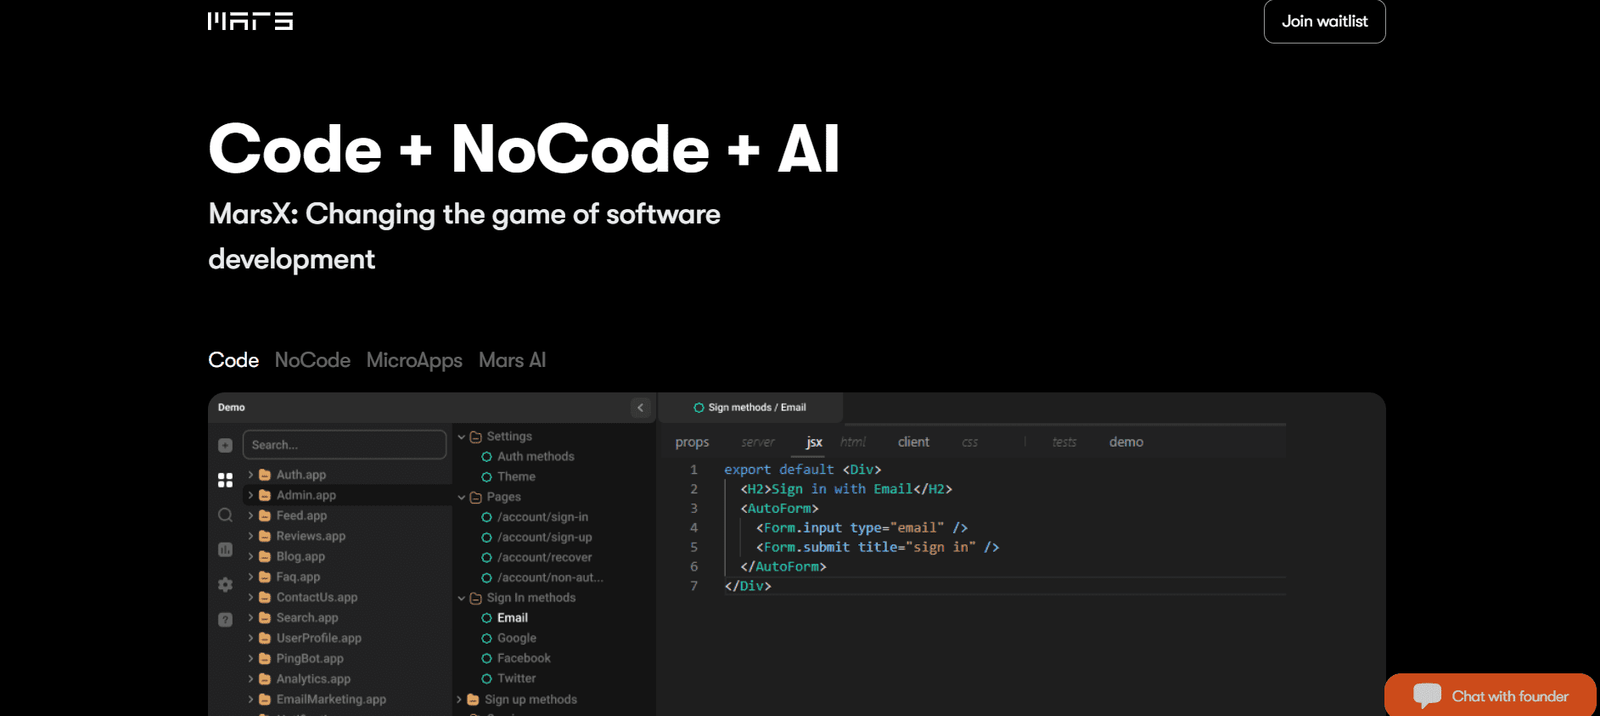The height and width of the screenshot is (716, 1600).
Task: Switch to the Mars AI tab
Action: [x=512, y=360]
